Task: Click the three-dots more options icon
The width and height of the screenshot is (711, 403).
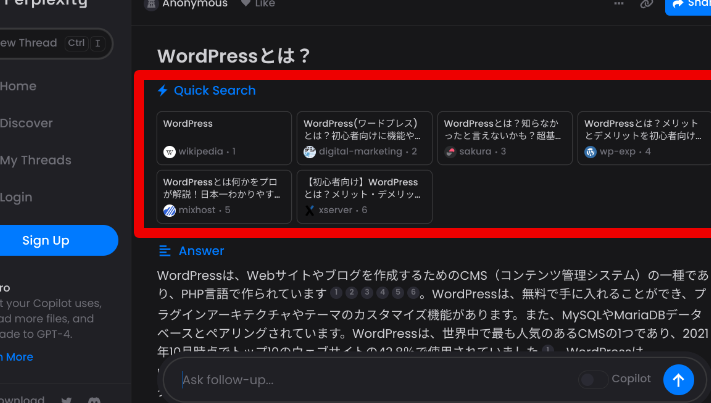Action: point(617,4)
